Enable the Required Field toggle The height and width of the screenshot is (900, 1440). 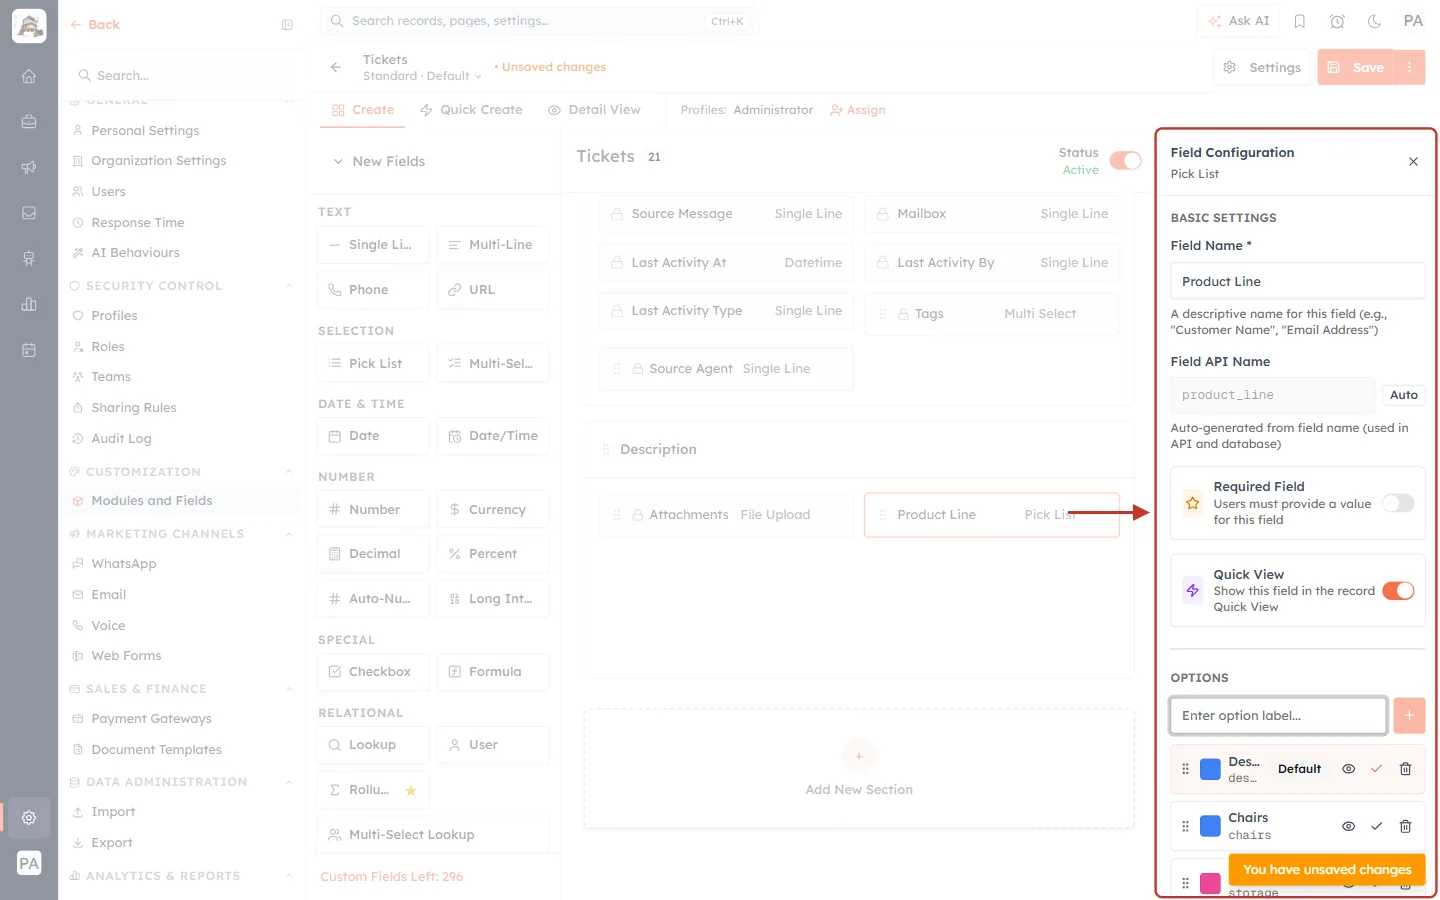pos(1398,503)
